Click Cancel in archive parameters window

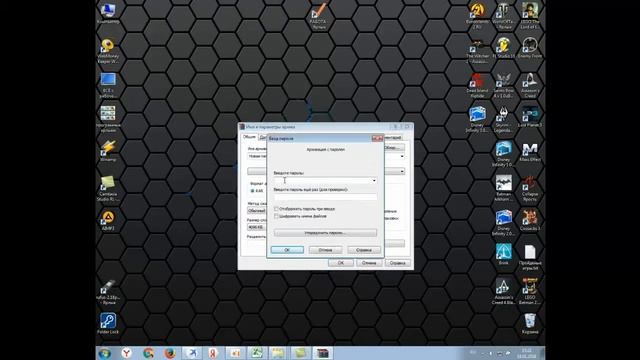tap(369, 263)
